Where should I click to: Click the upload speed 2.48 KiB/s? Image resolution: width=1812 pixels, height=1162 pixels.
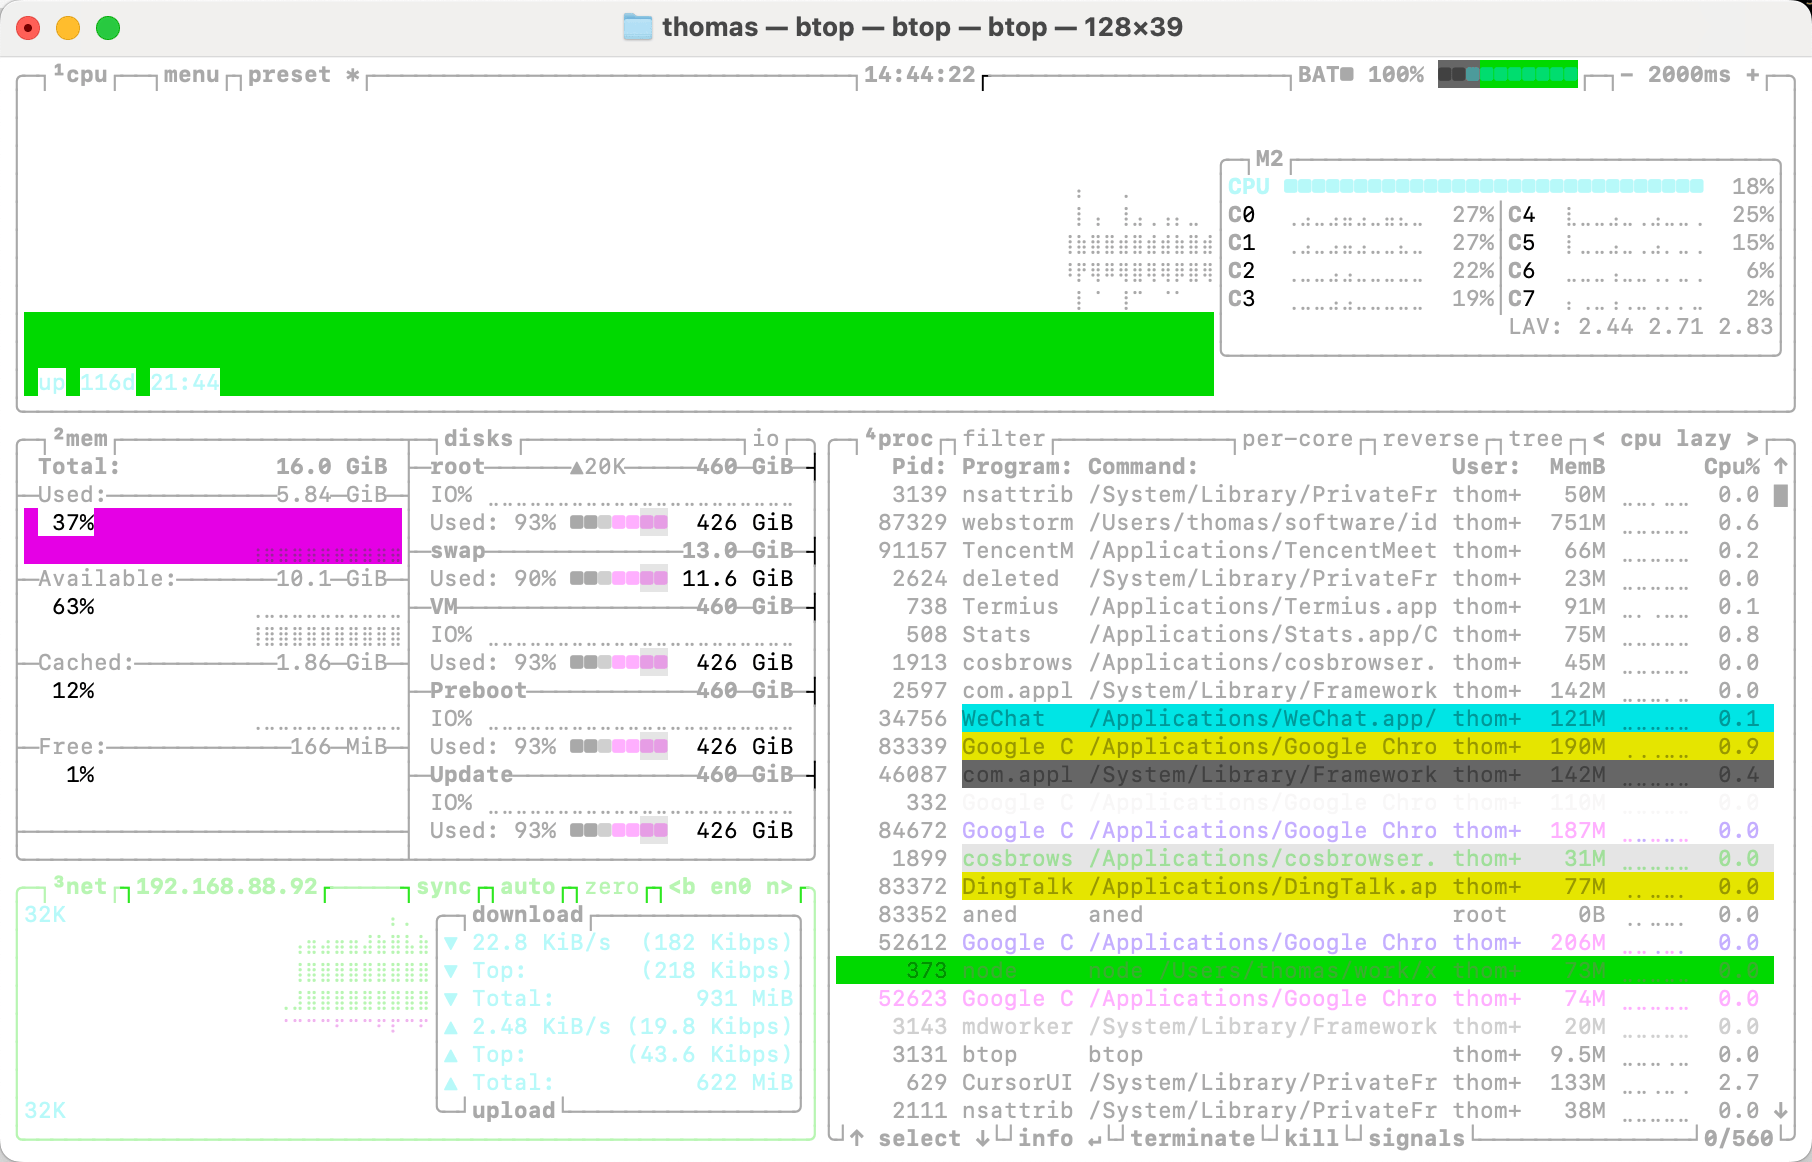[541, 1027]
